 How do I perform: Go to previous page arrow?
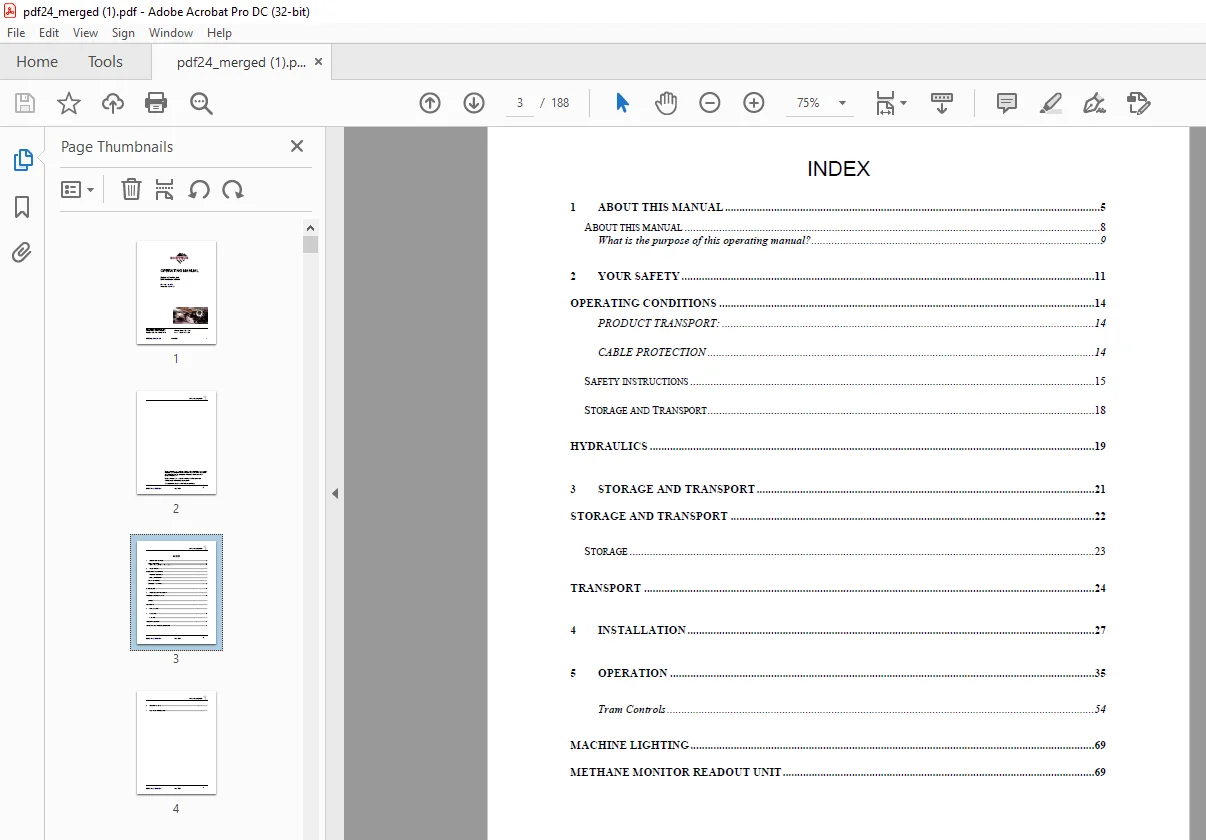(430, 103)
